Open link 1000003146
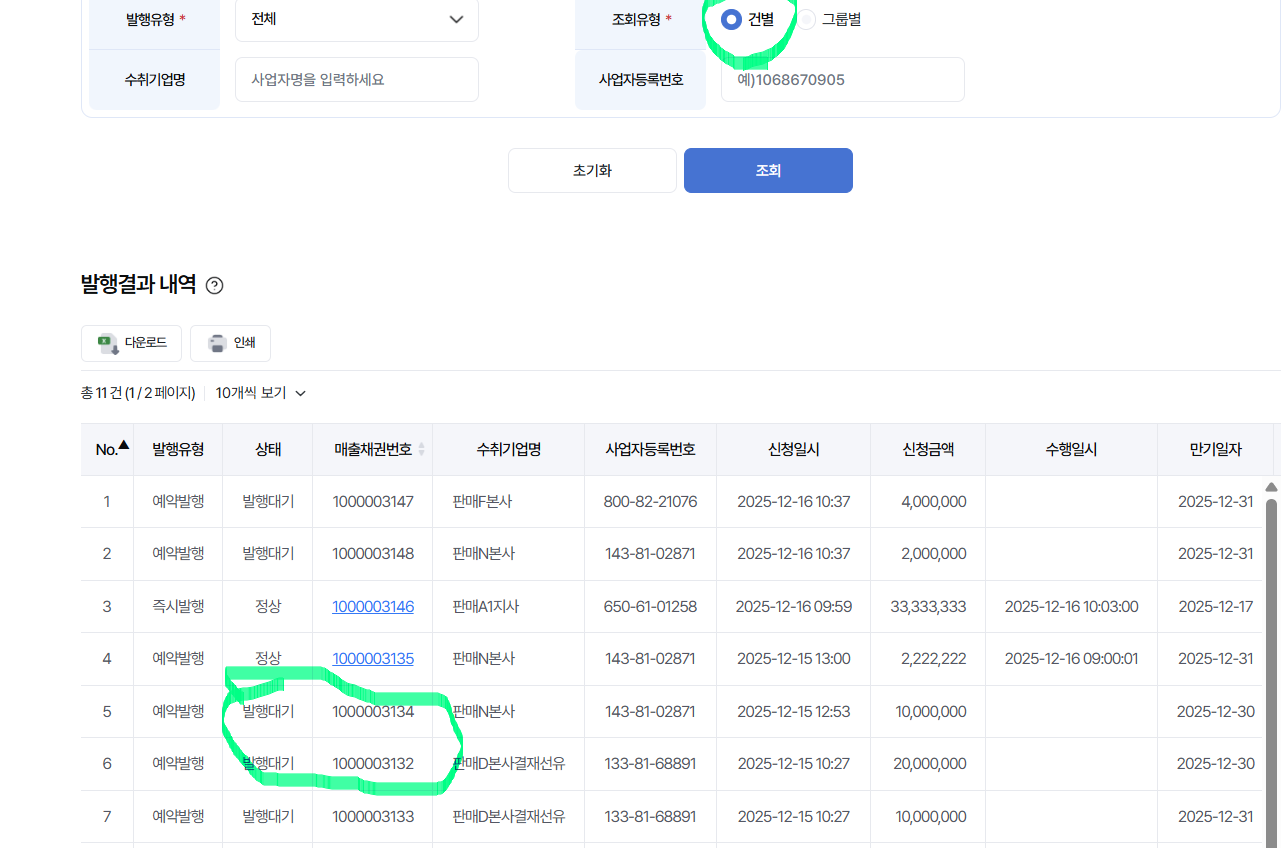 point(373,606)
